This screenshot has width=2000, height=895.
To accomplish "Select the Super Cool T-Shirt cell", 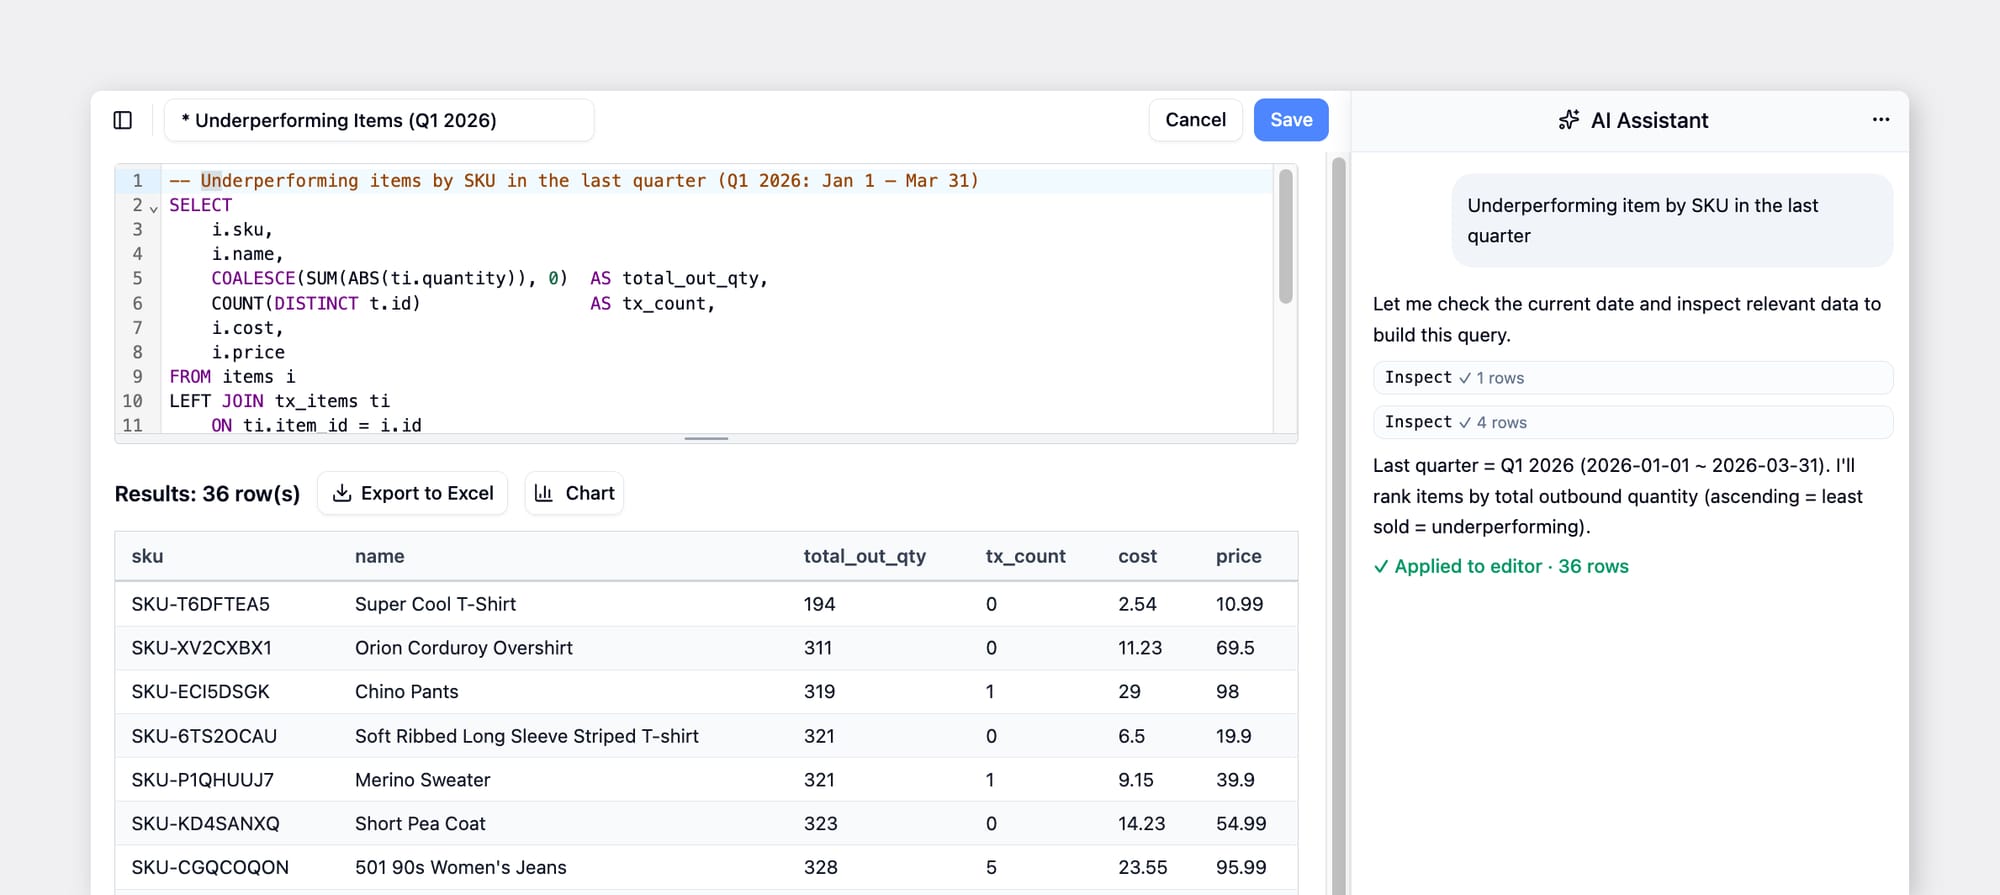I will click(x=435, y=604).
